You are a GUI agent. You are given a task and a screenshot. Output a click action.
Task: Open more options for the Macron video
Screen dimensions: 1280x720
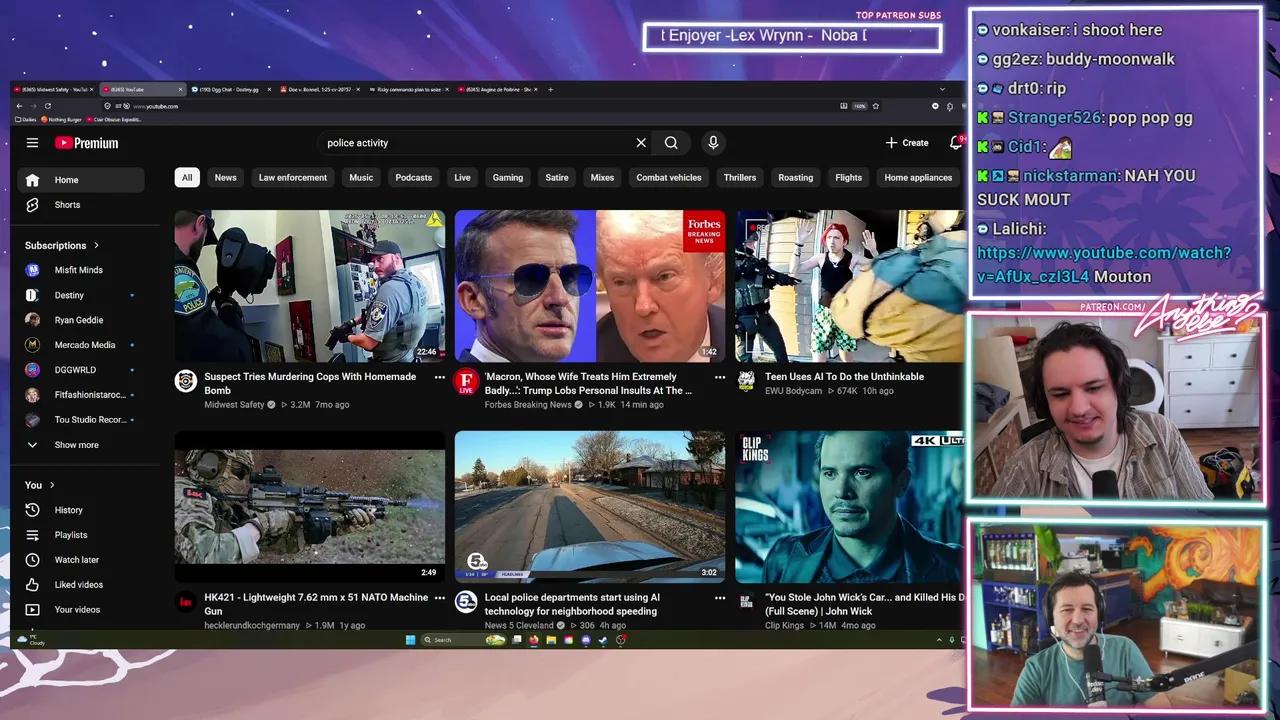click(x=719, y=377)
